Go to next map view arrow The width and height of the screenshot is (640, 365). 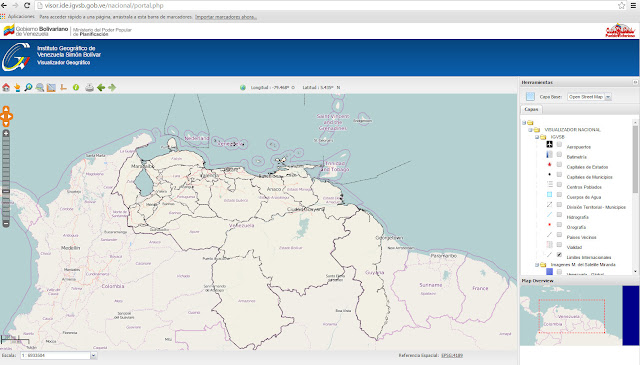(x=112, y=87)
